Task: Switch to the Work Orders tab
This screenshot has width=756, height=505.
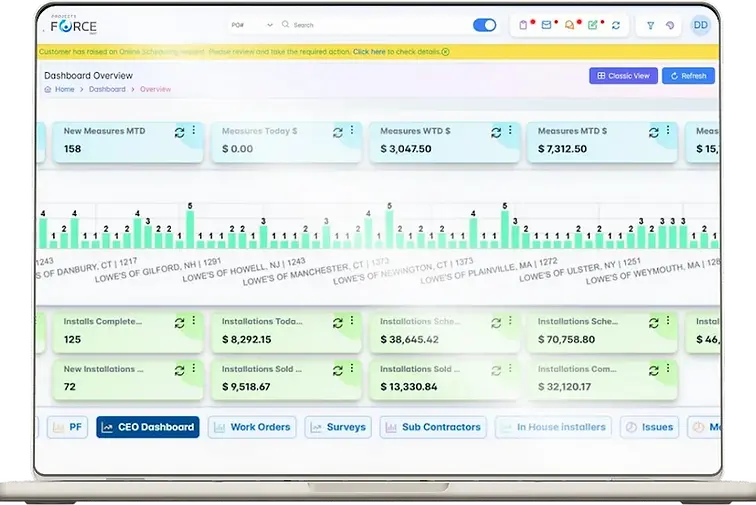Action: point(252,427)
